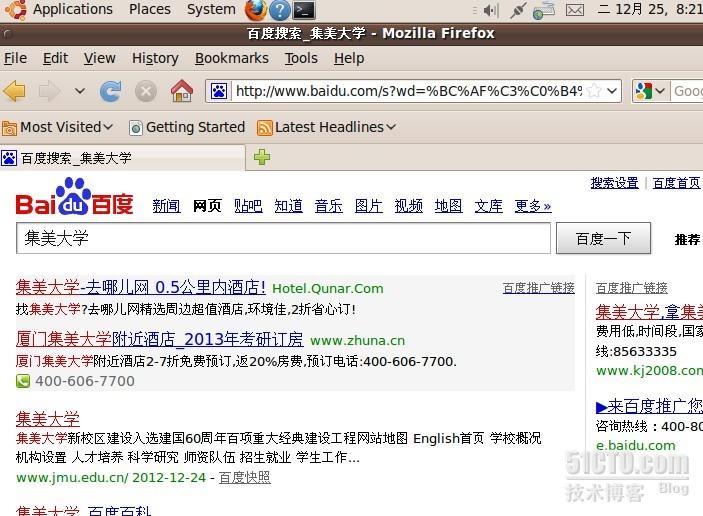The image size is (703, 516).
Task: Reload the page with the Refresh icon
Action: [x=110, y=91]
